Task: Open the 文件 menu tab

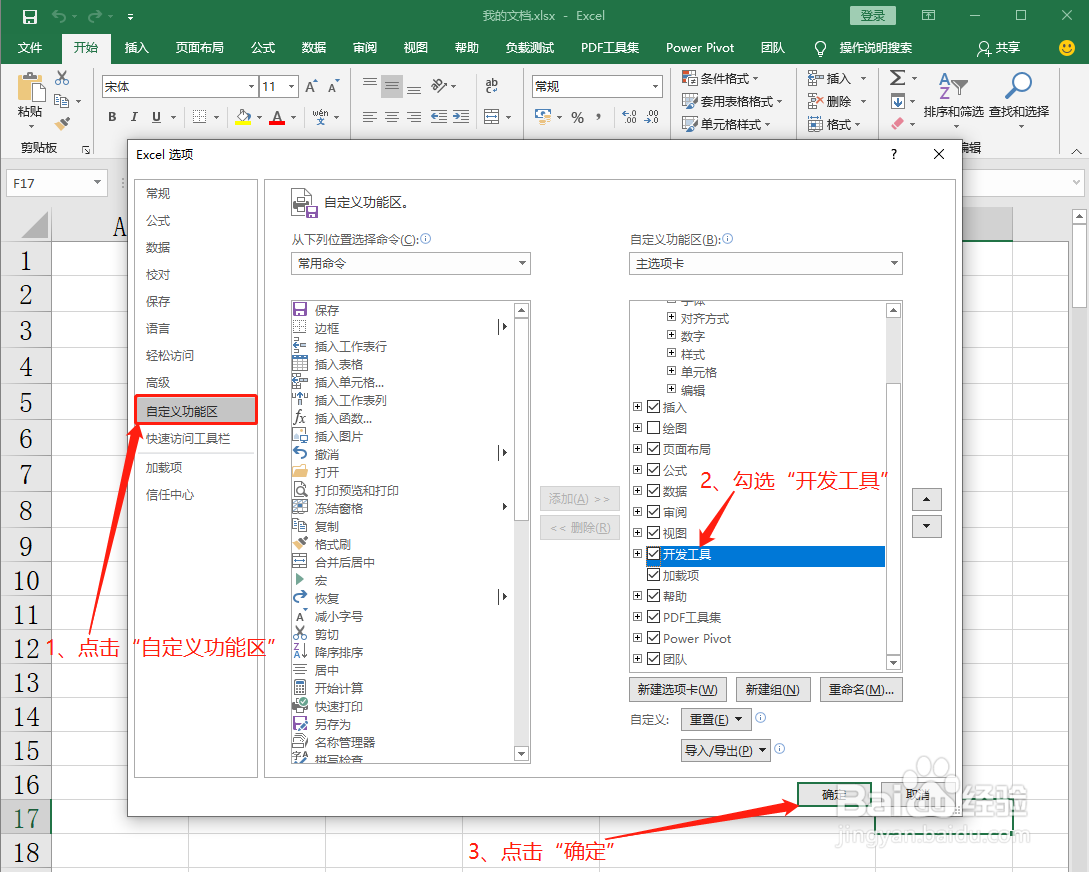Action: pos(30,48)
